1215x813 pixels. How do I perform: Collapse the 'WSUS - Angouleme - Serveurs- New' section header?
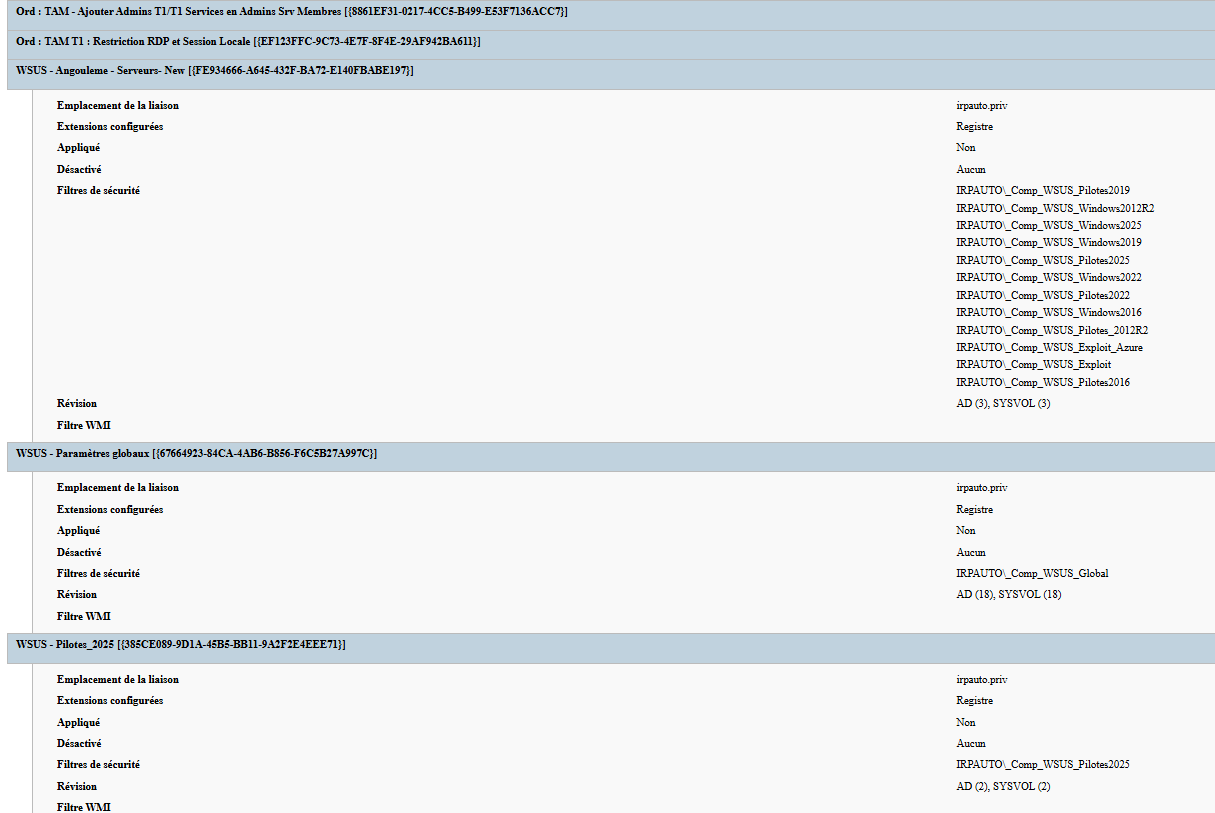click(611, 74)
